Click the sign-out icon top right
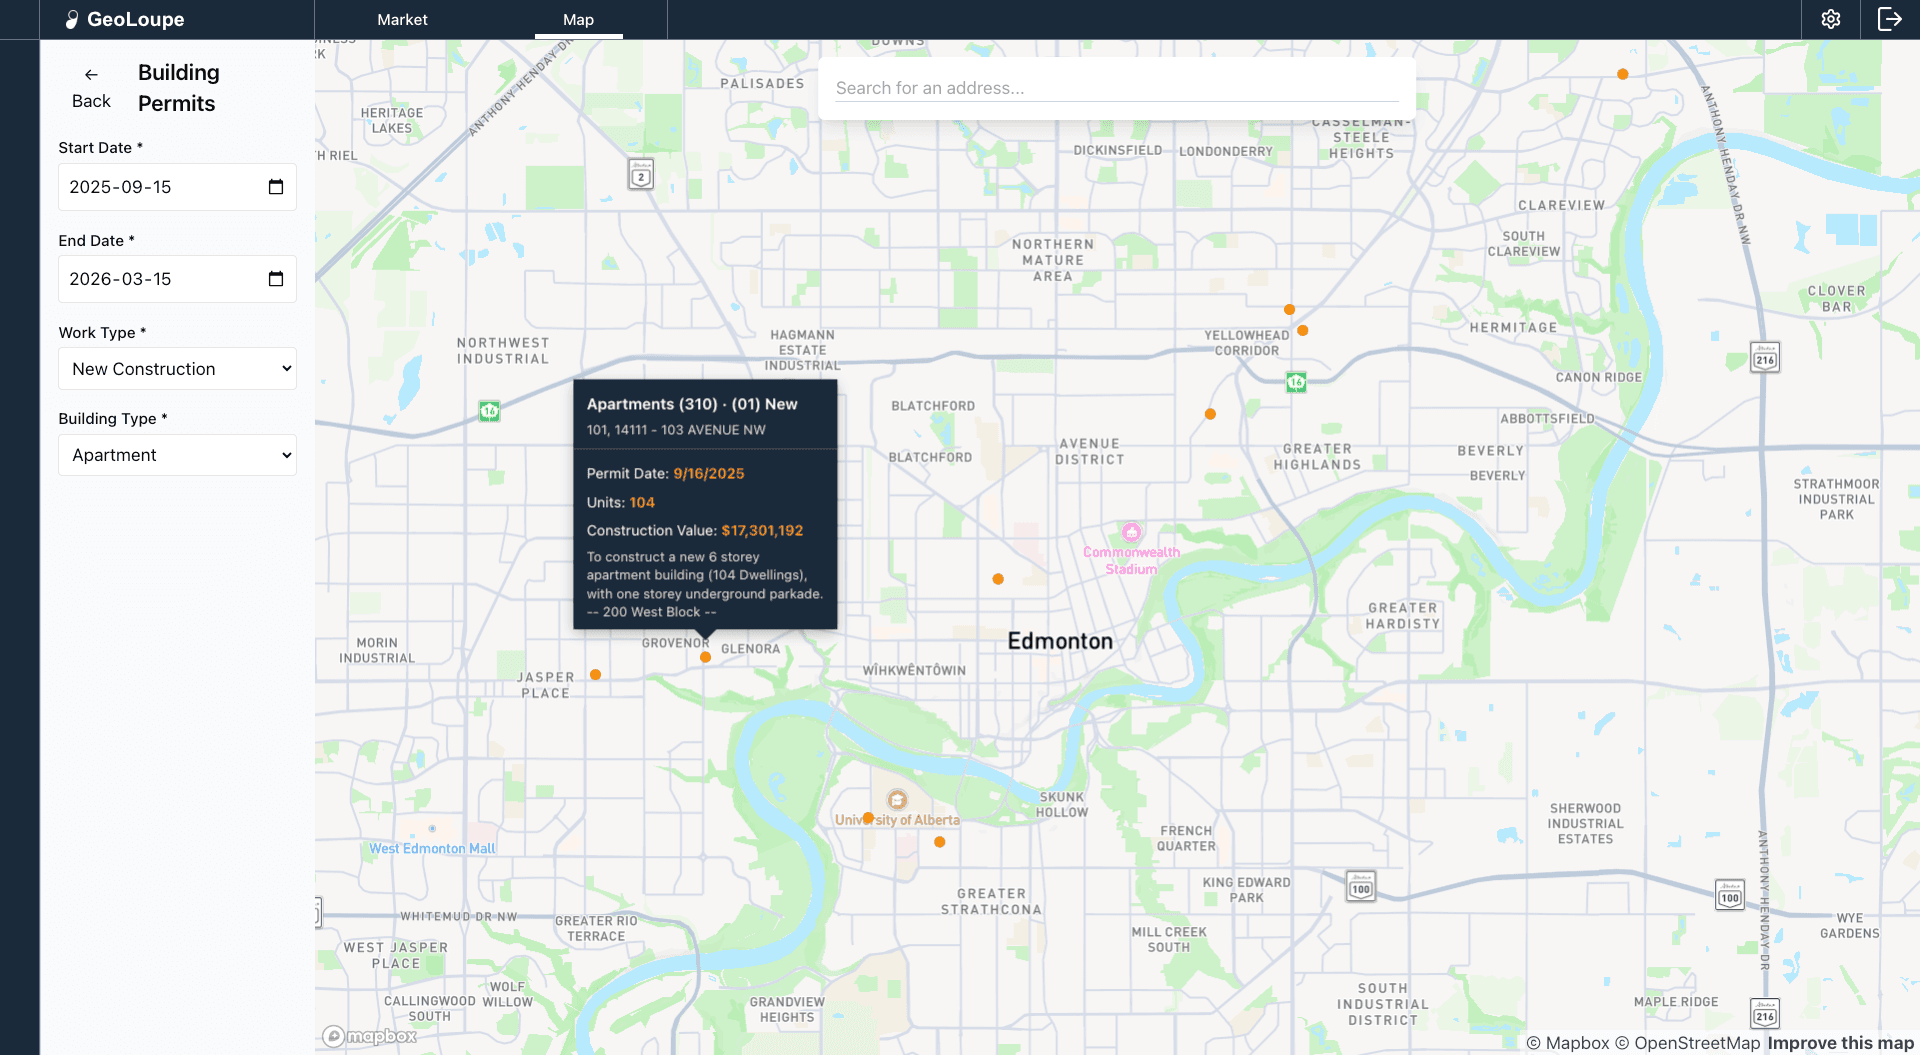 (1890, 19)
